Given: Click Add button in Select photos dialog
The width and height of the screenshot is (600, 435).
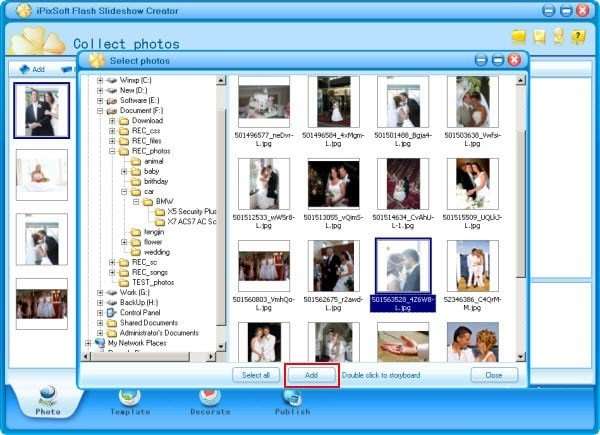Looking at the screenshot, I should (311, 374).
